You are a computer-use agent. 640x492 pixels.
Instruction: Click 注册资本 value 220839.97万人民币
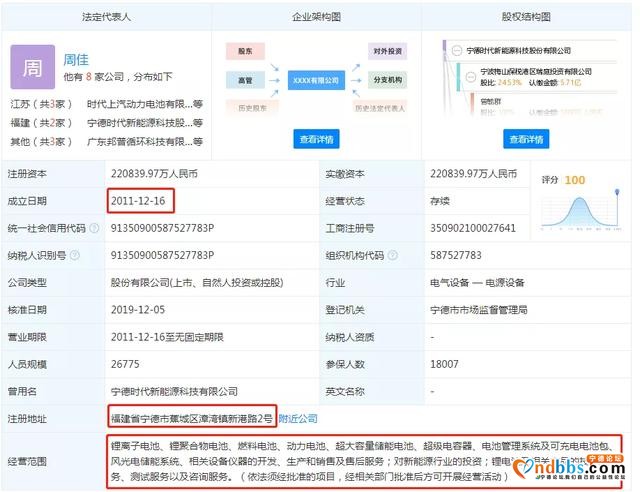pyautogui.click(x=154, y=174)
